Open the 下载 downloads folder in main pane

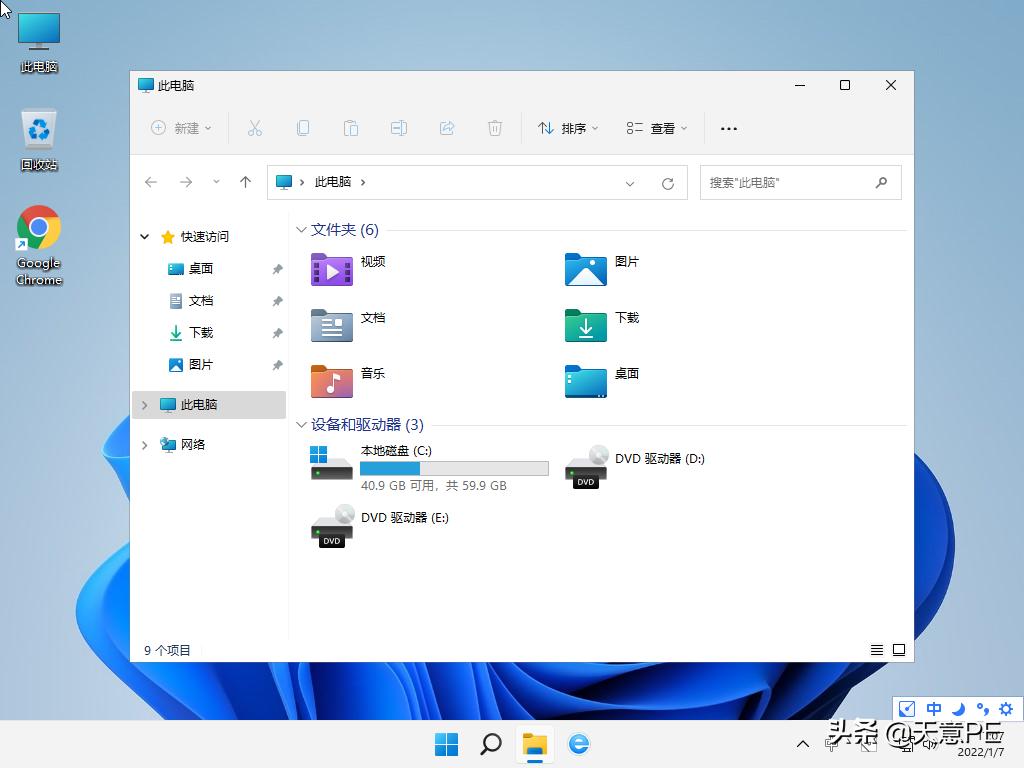coord(601,325)
